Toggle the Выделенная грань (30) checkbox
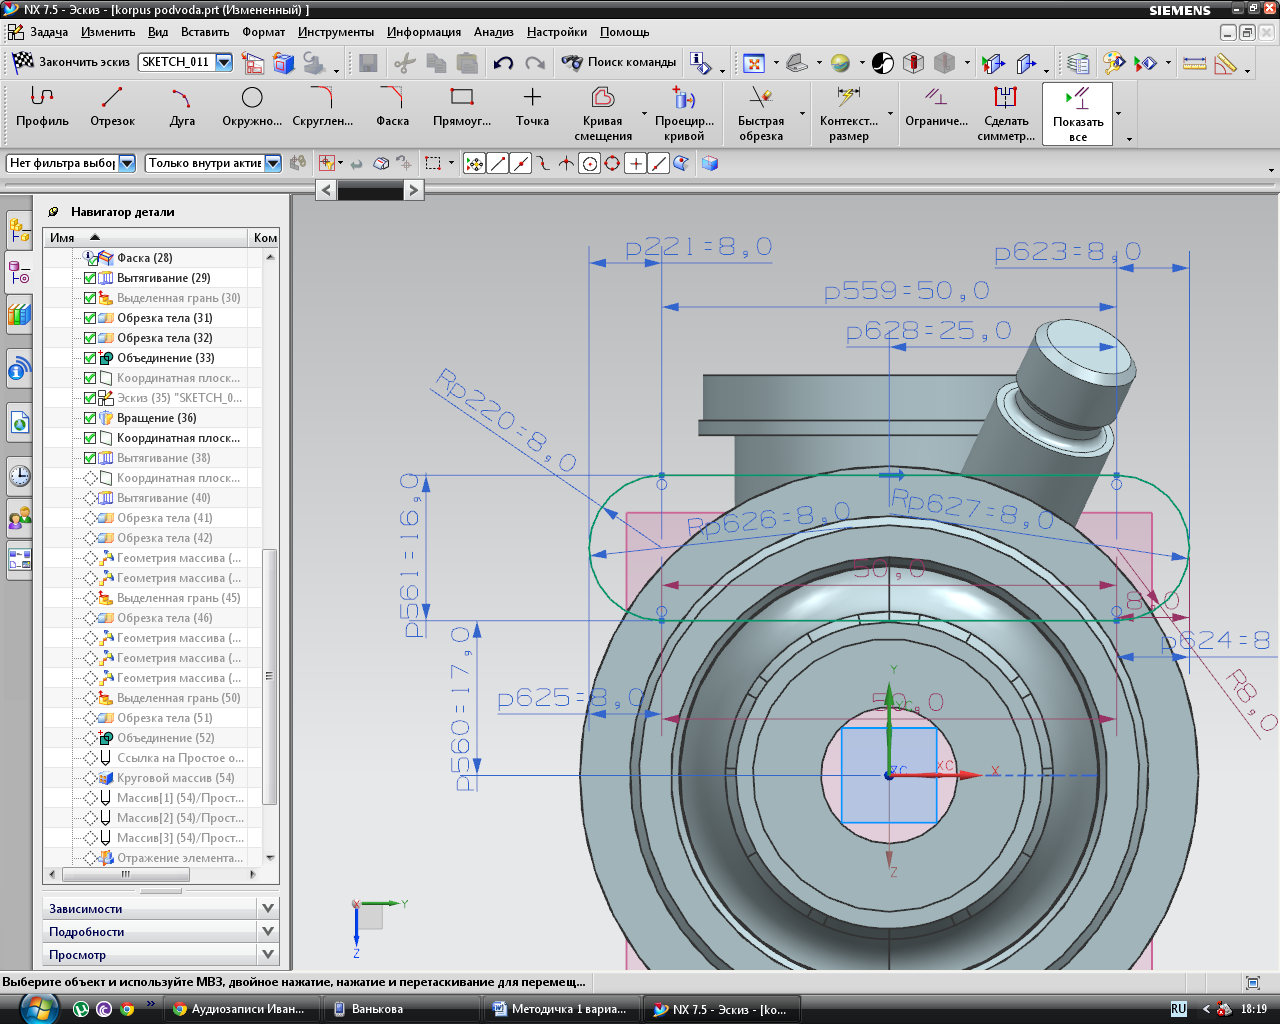 [90, 298]
